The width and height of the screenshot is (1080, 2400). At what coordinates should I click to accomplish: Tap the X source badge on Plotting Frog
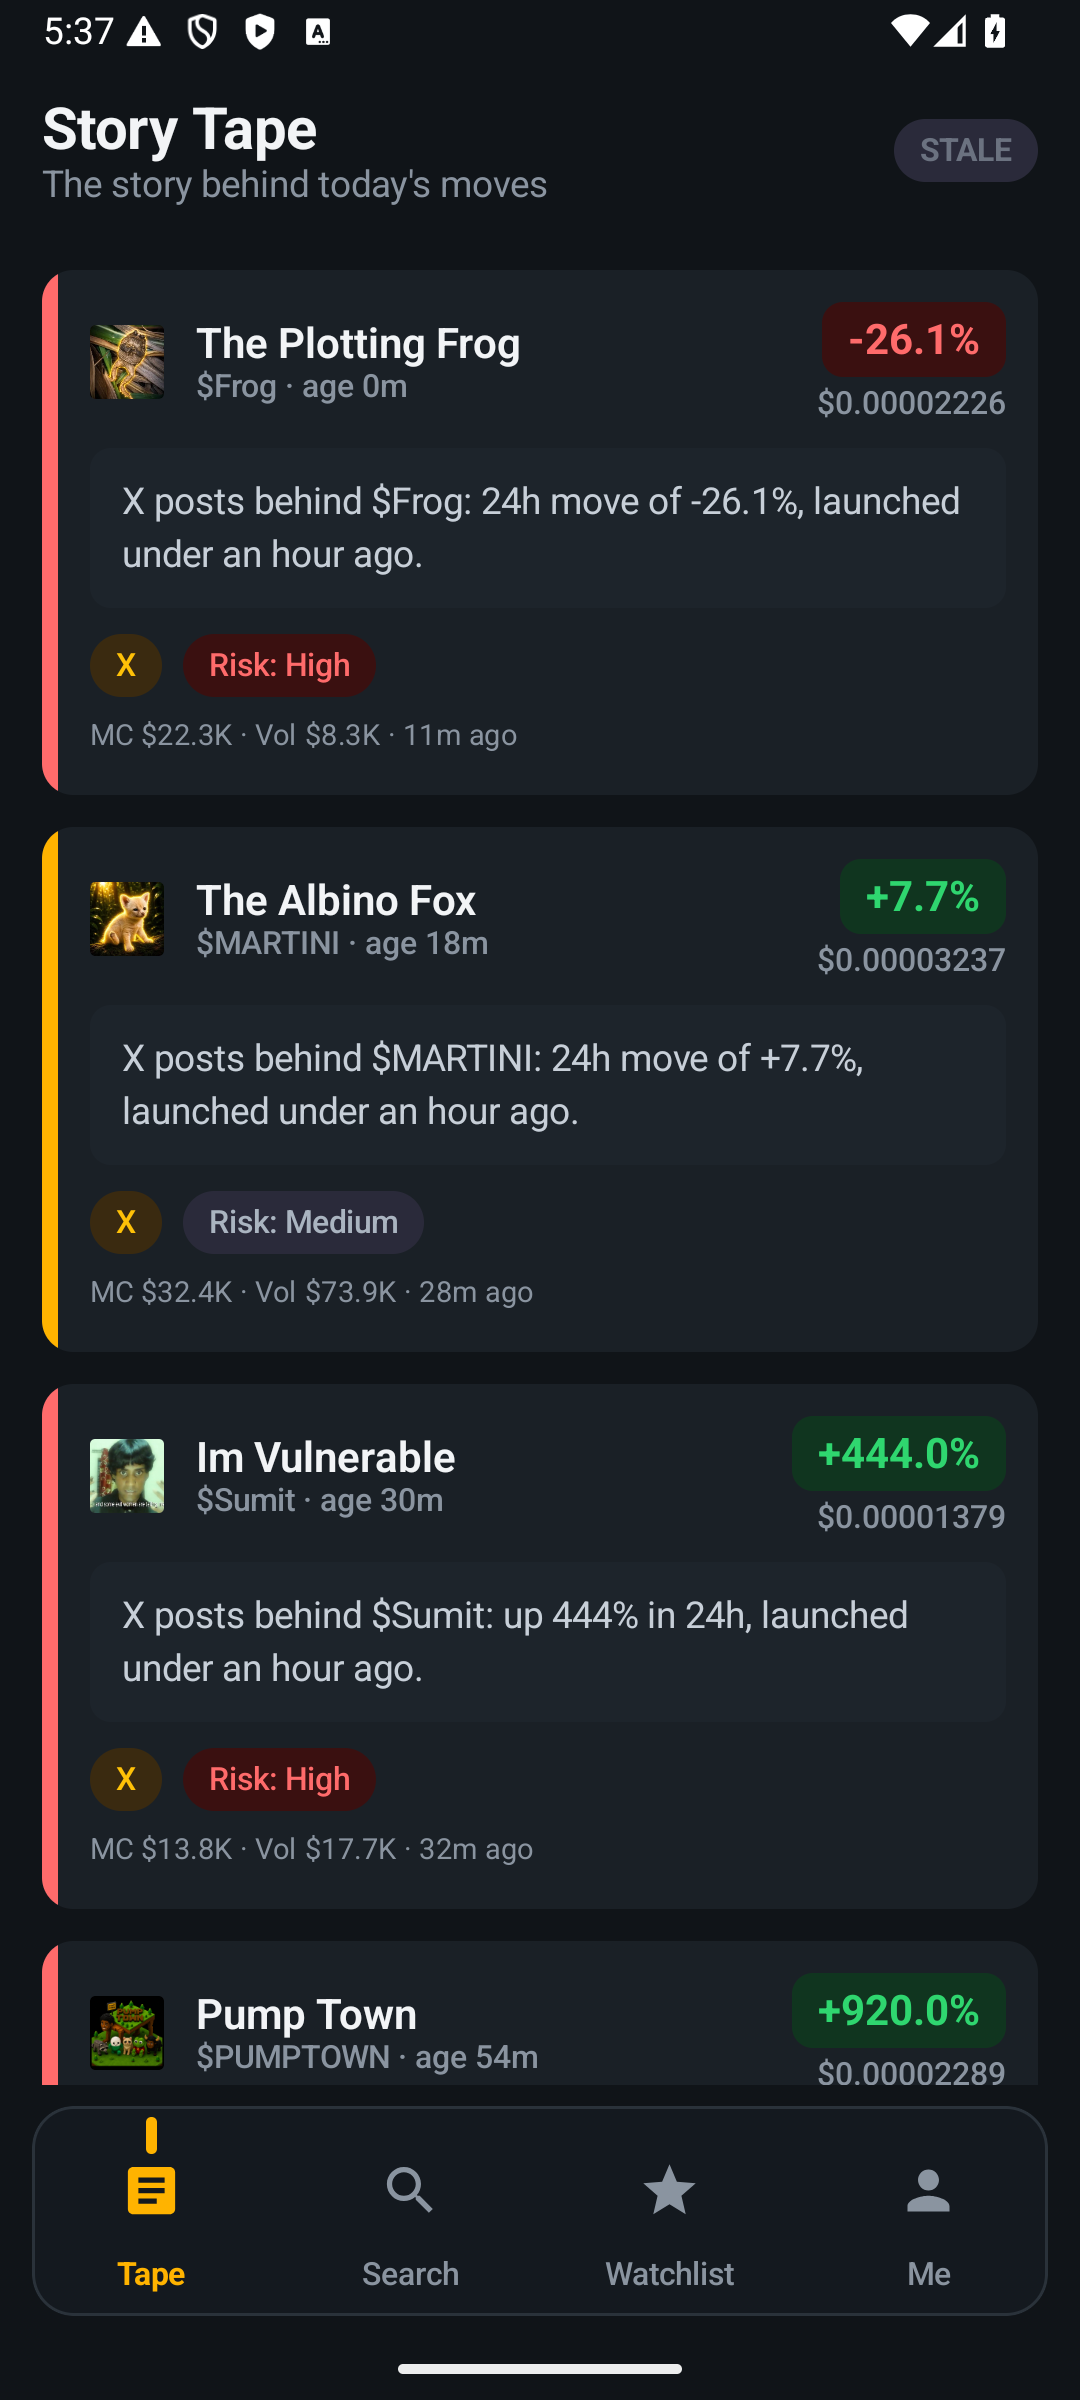[x=126, y=665]
